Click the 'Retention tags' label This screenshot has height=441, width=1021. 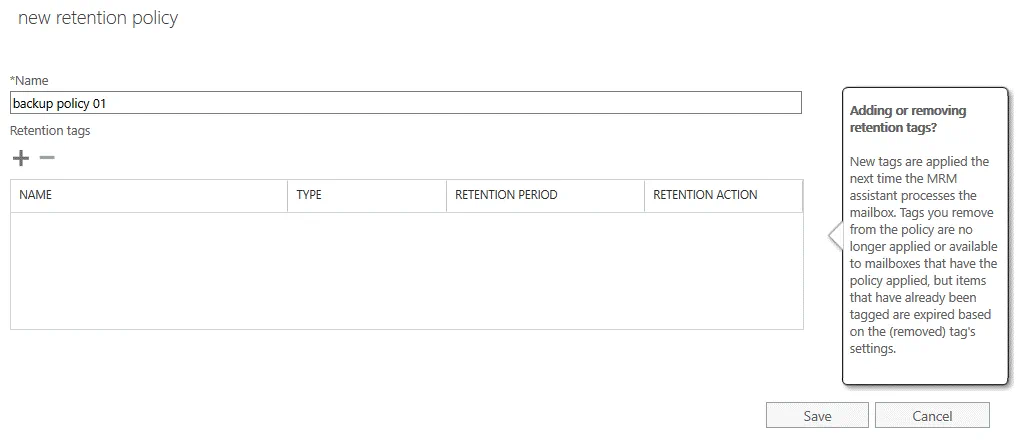click(50, 130)
